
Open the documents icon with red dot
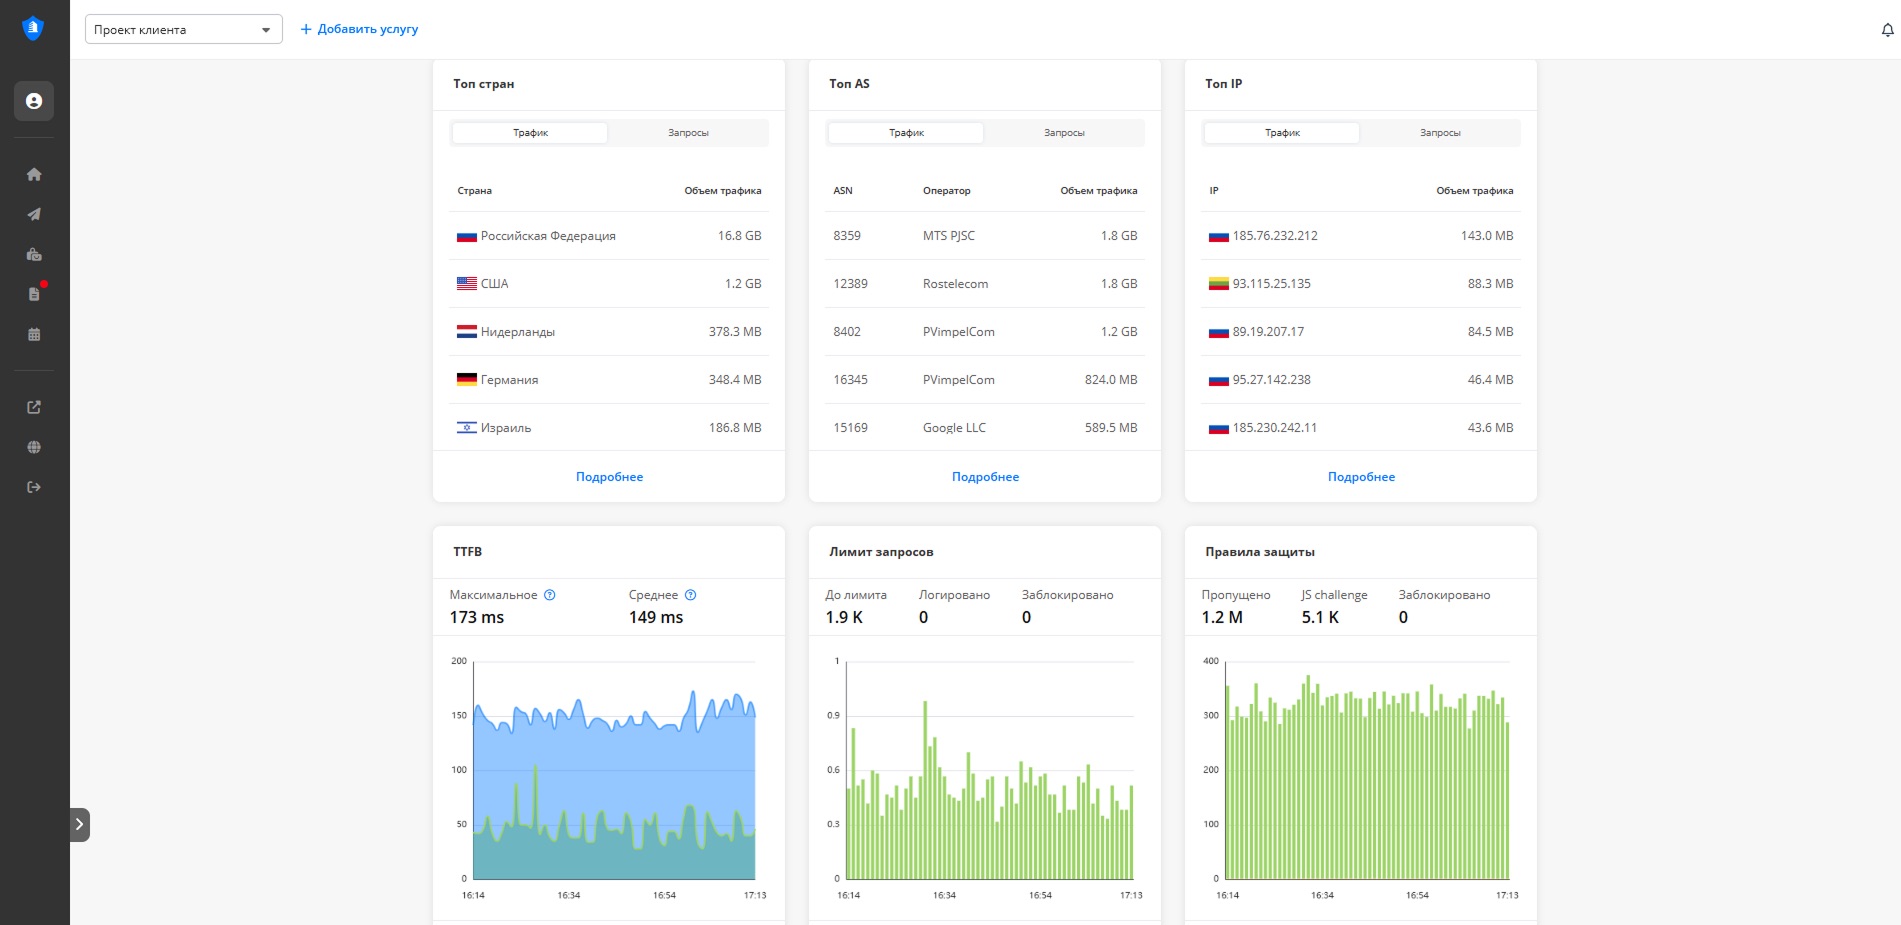coord(34,294)
